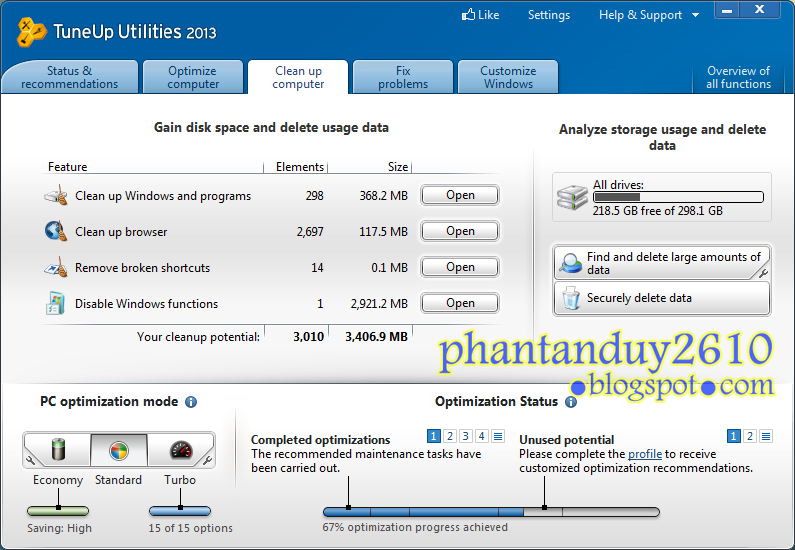Screen dimensions: 795x550
Task: Switch to the Optimize computer tab
Action: point(193,77)
